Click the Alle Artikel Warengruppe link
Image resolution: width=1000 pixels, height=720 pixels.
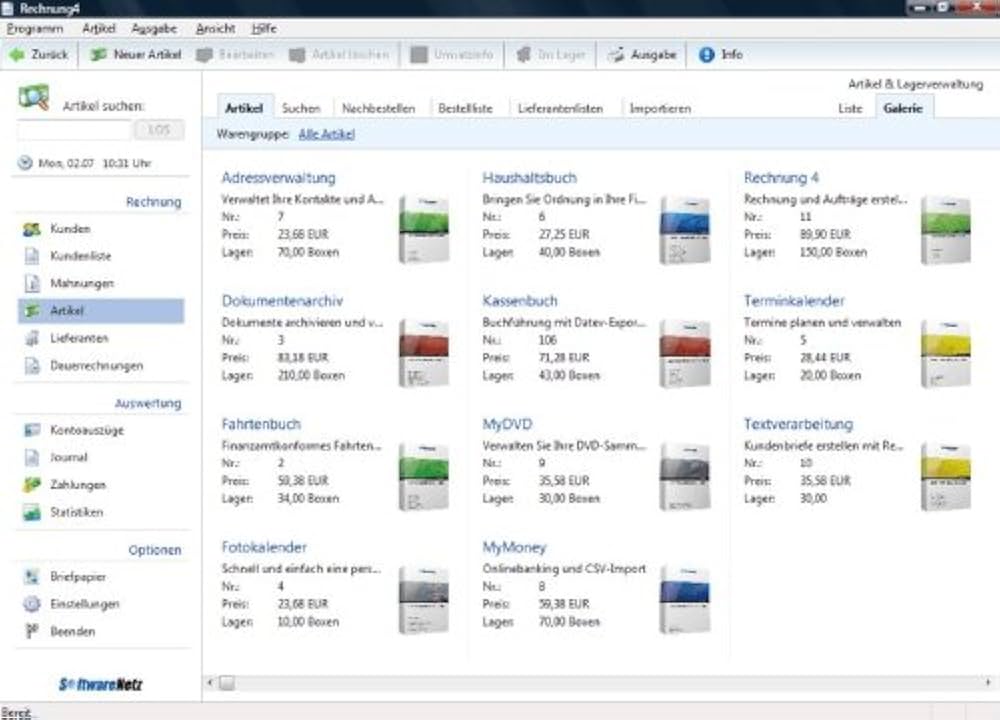[x=327, y=135]
